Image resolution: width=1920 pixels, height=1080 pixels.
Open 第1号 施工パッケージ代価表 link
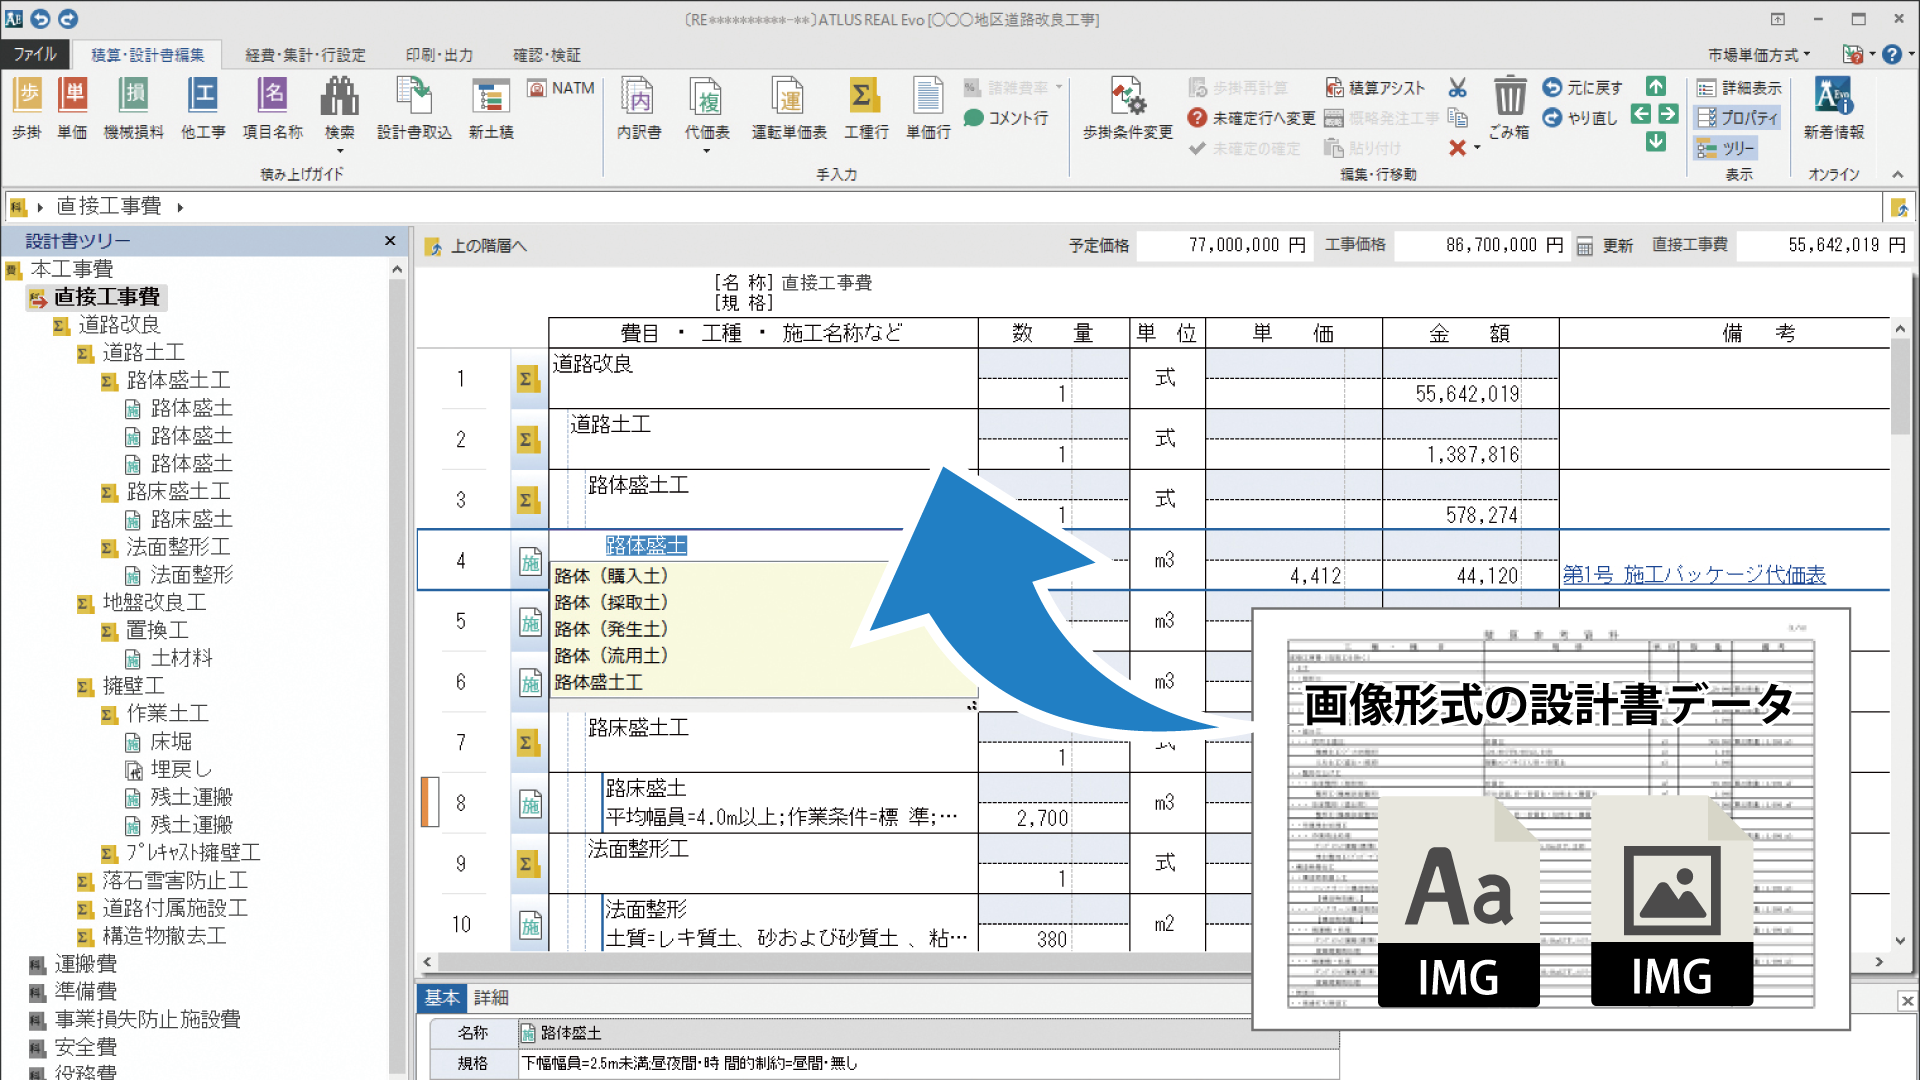pyautogui.click(x=1694, y=575)
